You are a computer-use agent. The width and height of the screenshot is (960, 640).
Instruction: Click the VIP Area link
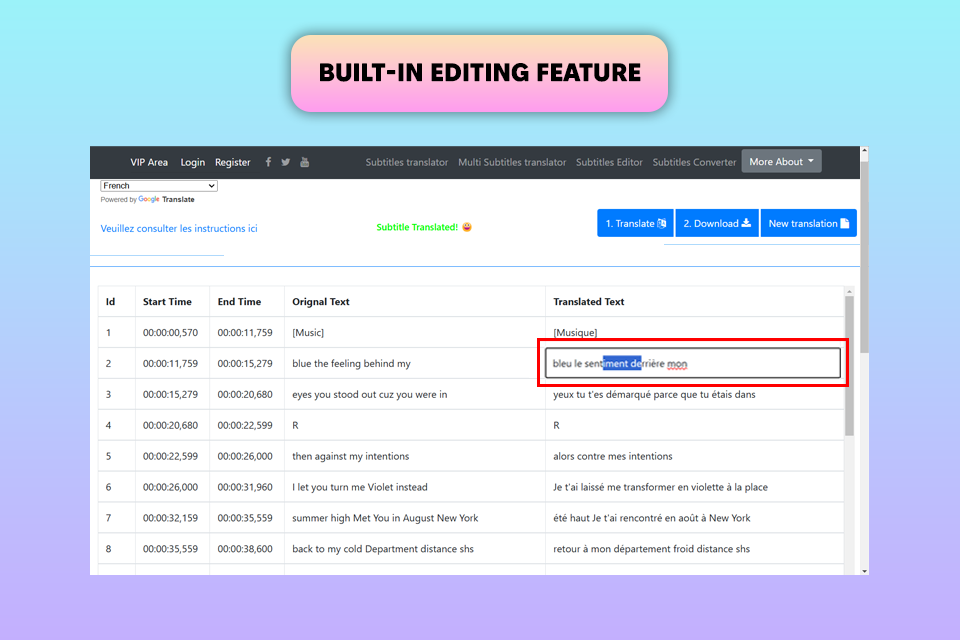pos(149,162)
